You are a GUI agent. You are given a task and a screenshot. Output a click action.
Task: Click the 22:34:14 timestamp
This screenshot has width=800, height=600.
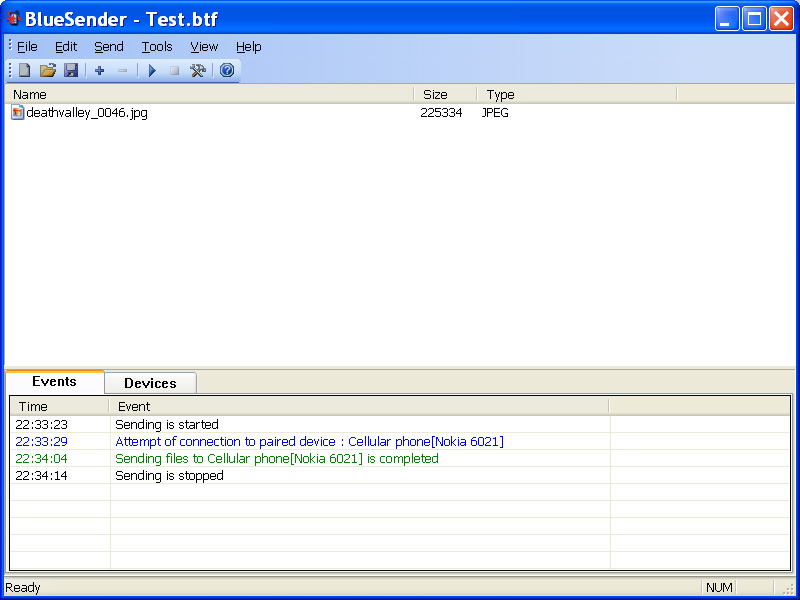tap(41, 476)
